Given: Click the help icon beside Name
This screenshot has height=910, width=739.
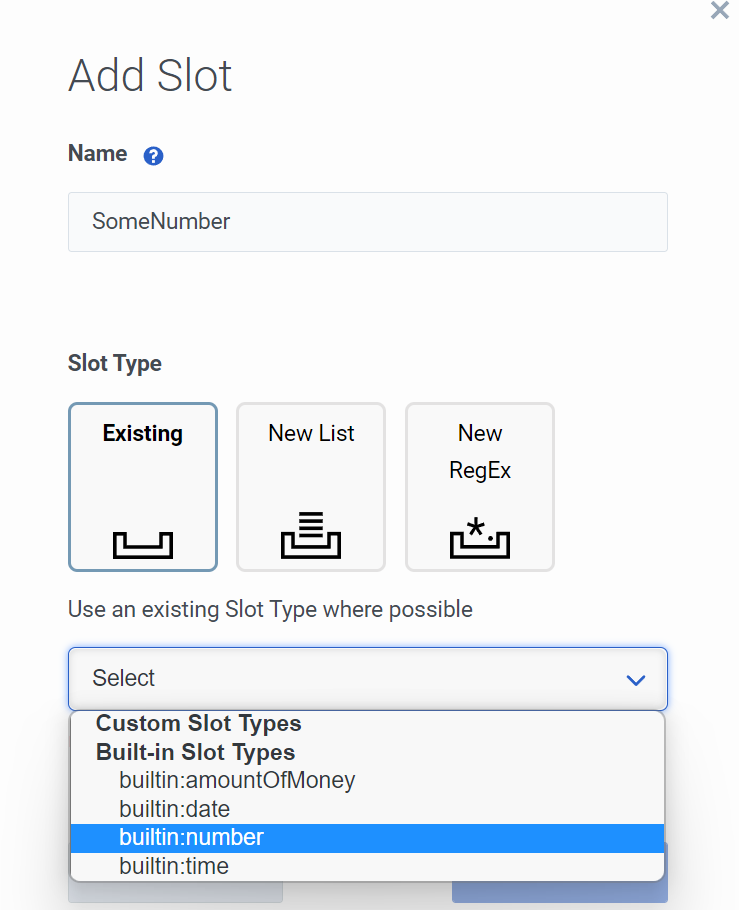Looking at the screenshot, I should click(153, 156).
